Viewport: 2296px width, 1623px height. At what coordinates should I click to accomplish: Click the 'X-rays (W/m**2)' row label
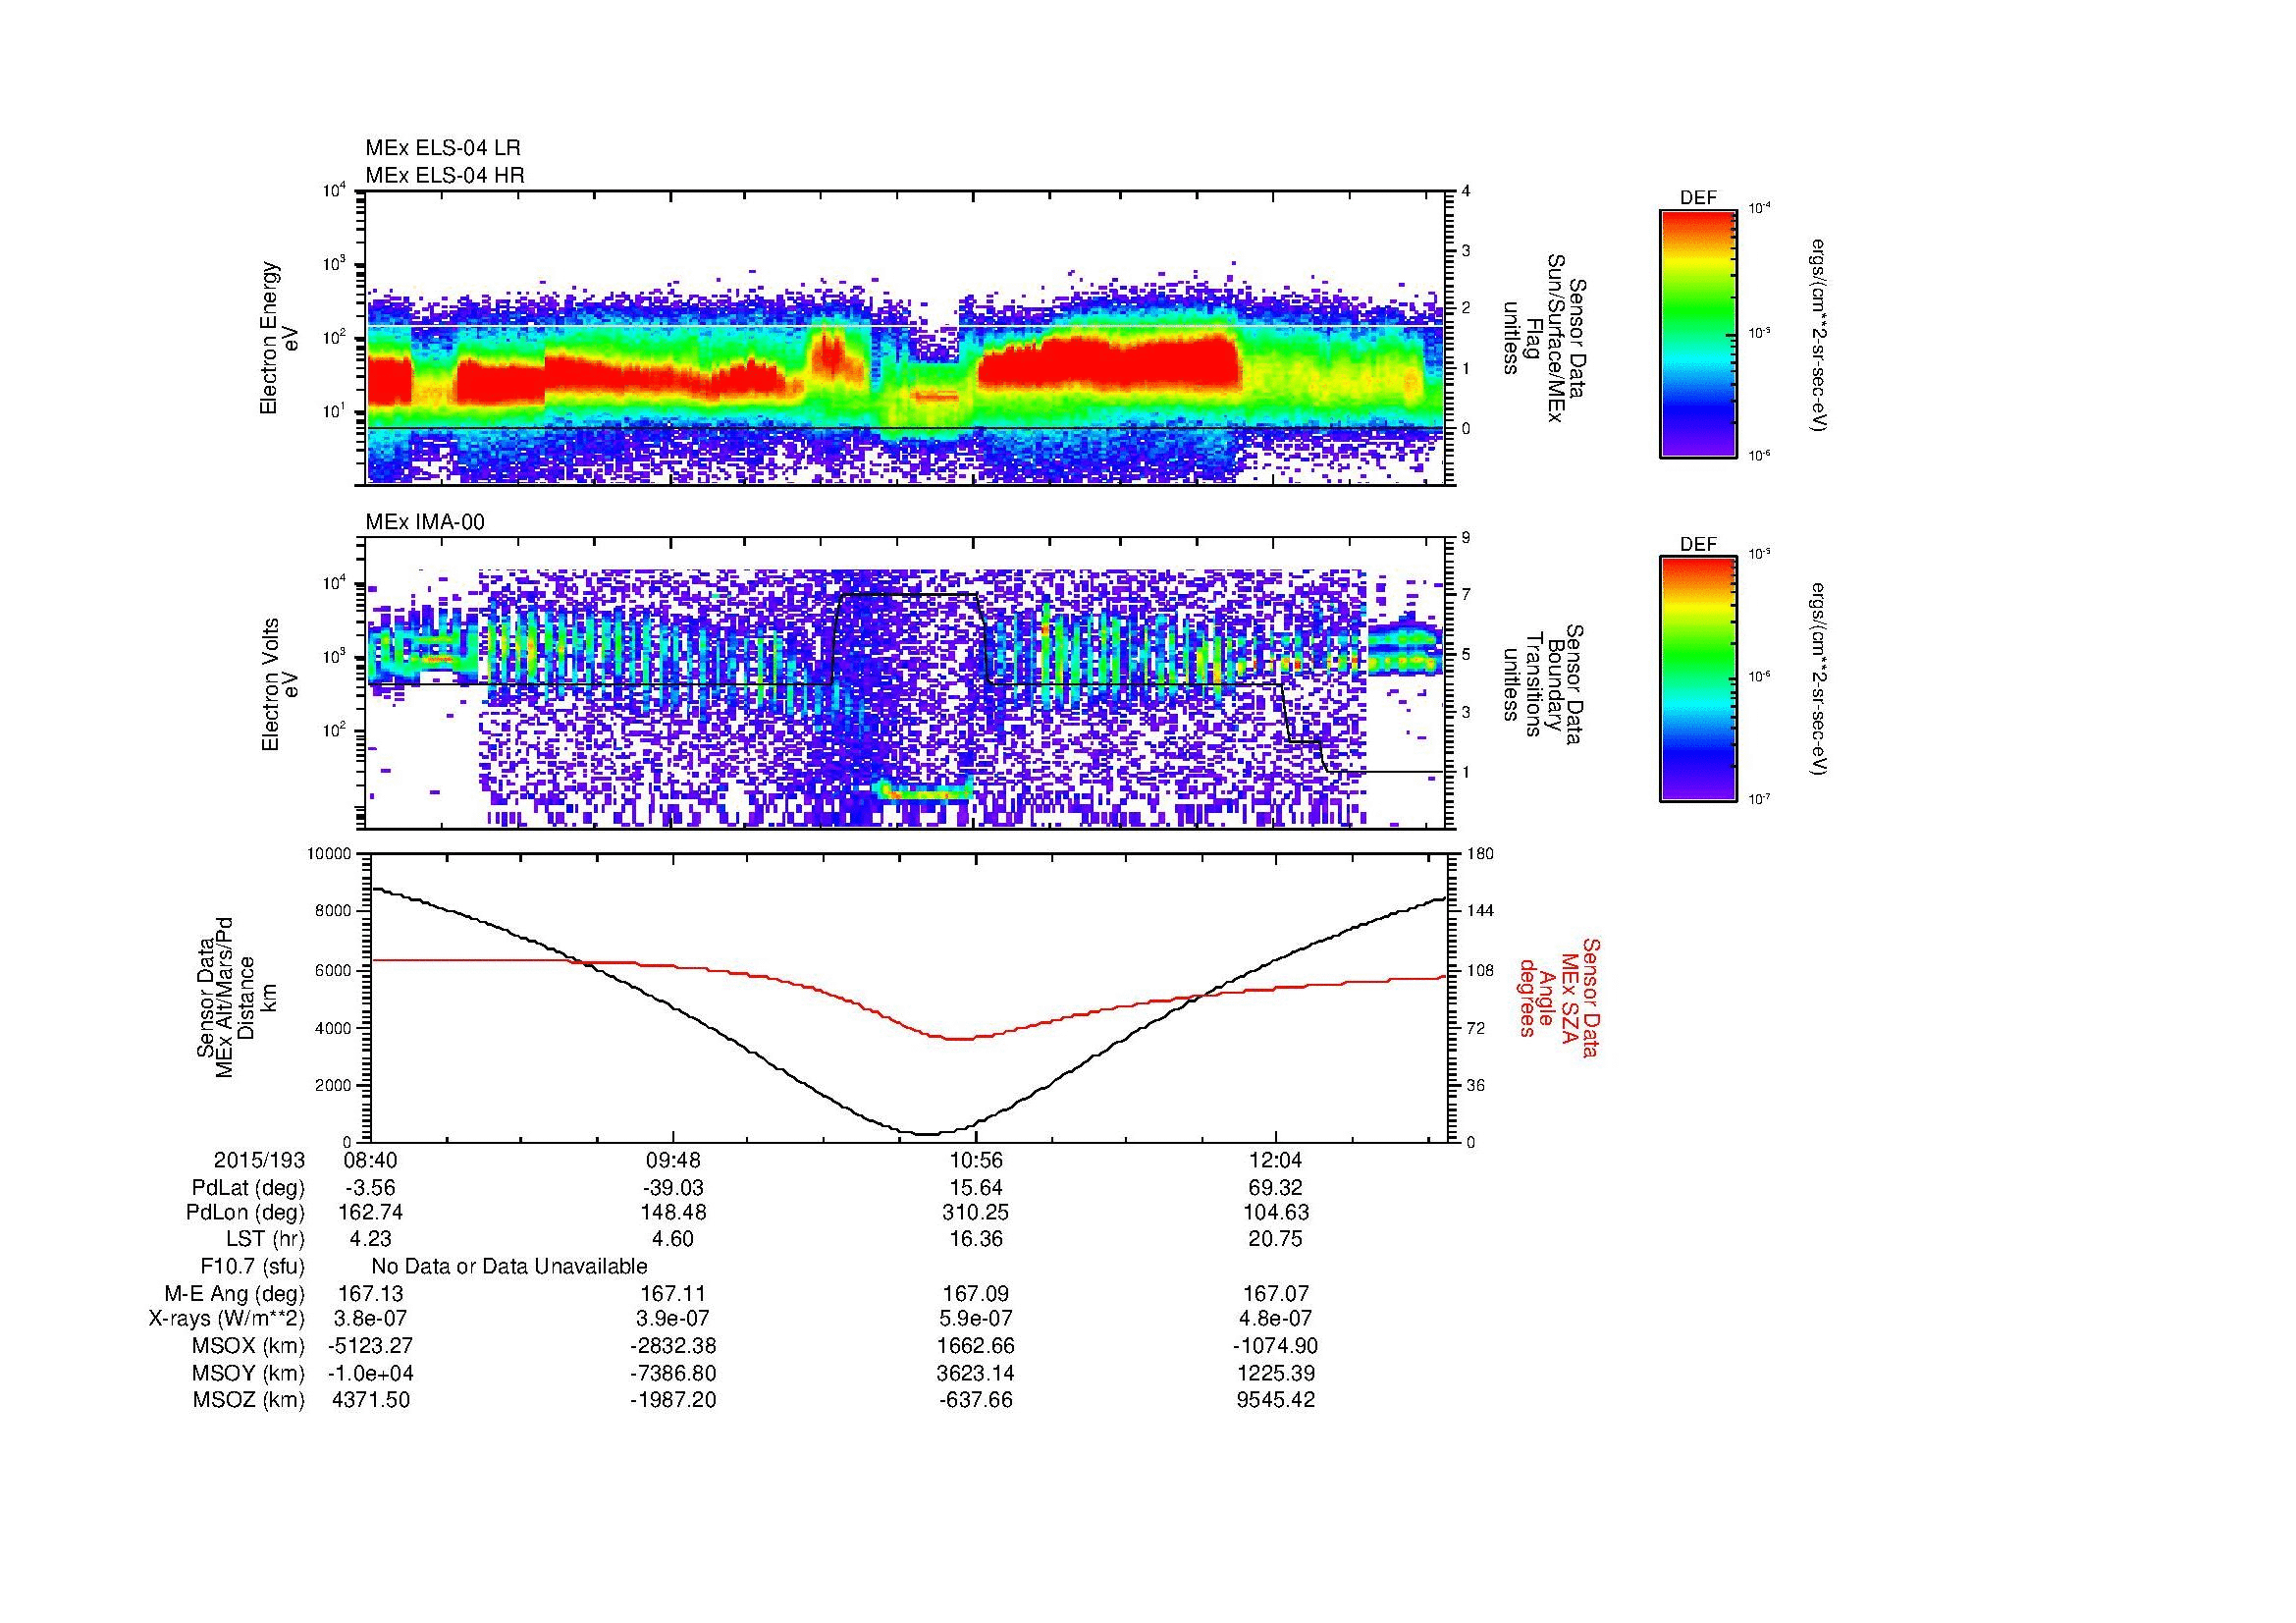click(227, 1319)
